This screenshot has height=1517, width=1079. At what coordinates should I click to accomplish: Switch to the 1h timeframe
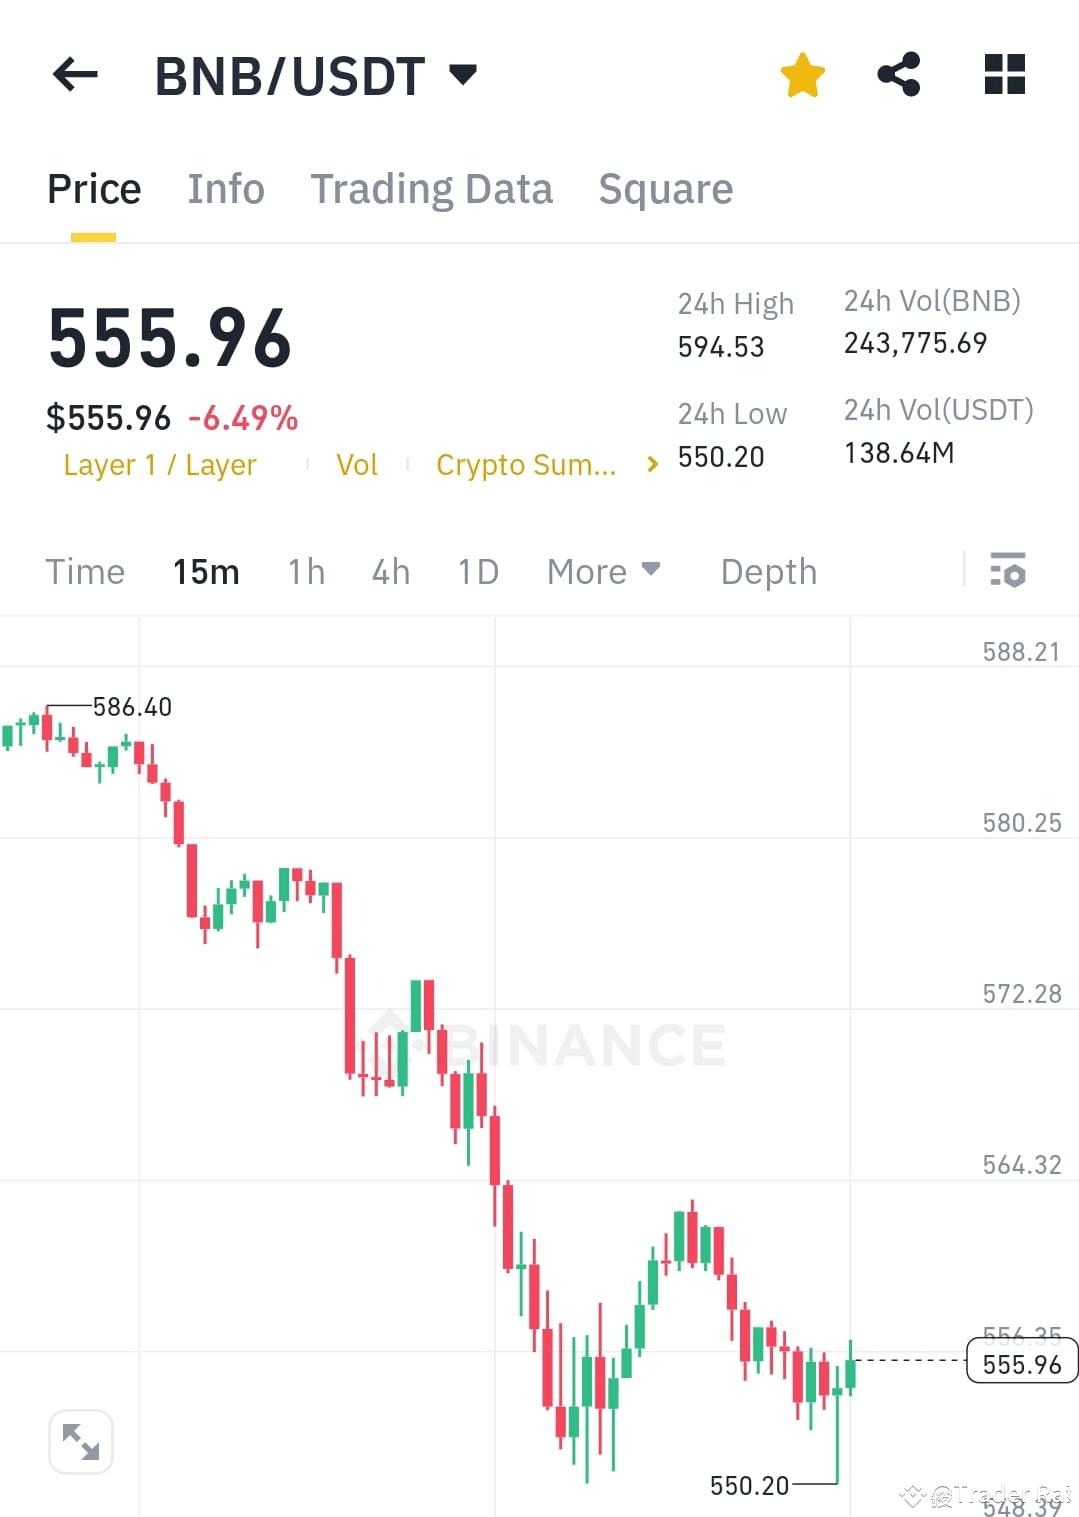[305, 571]
